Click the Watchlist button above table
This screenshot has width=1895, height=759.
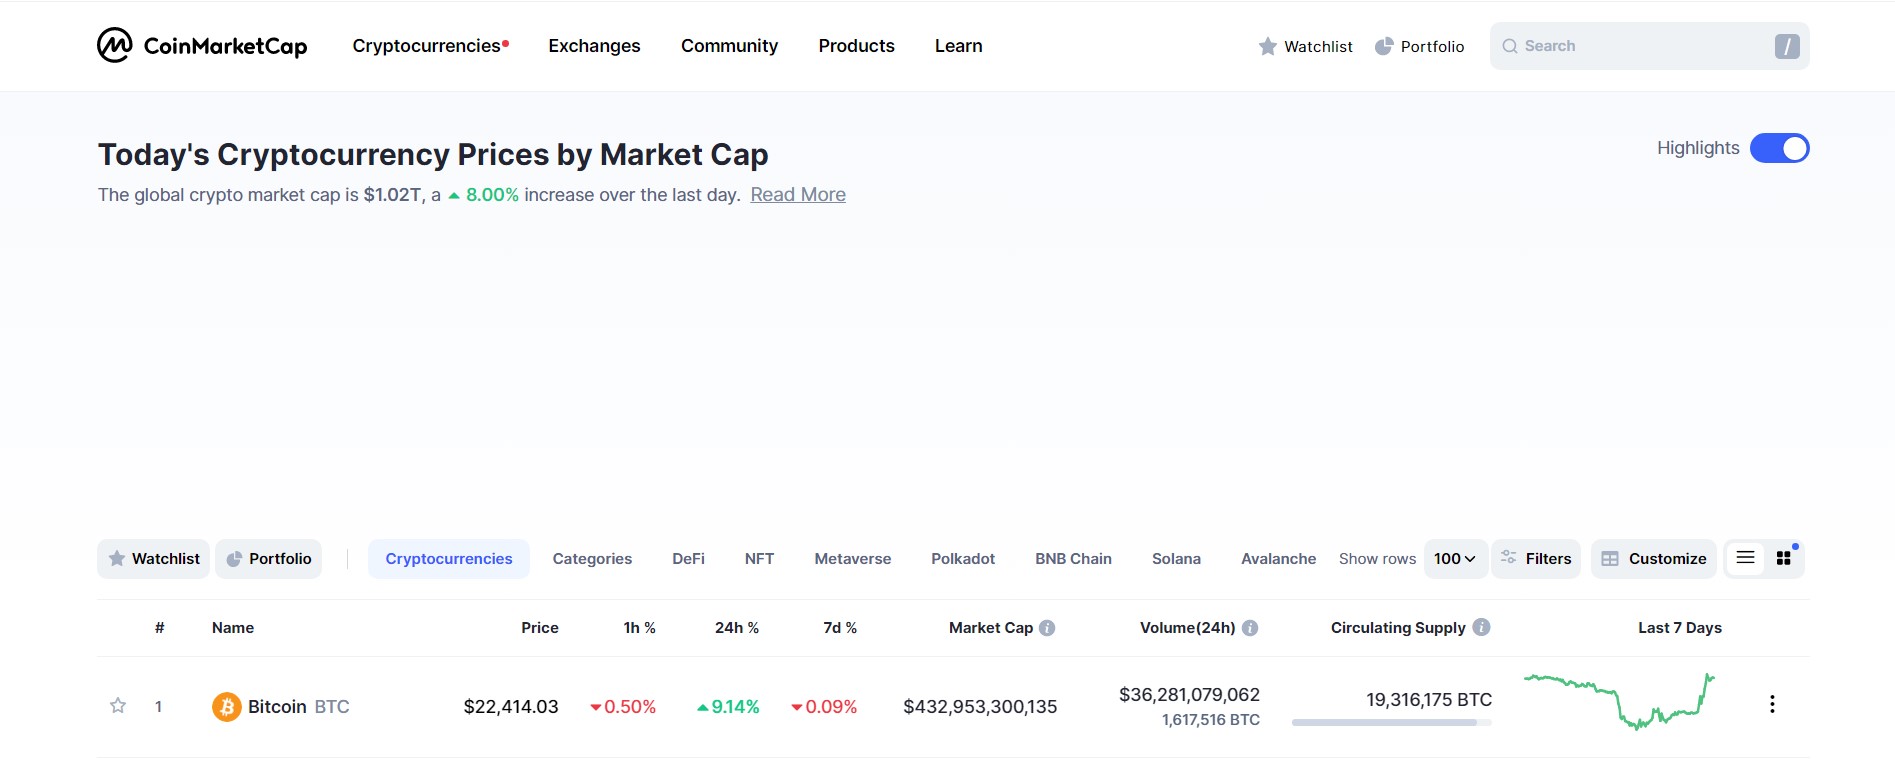(x=153, y=559)
